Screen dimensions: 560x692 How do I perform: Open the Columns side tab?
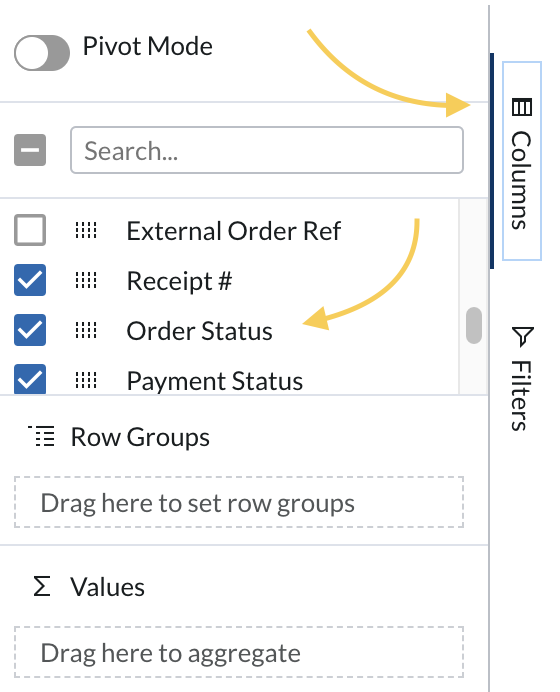pos(522,161)
